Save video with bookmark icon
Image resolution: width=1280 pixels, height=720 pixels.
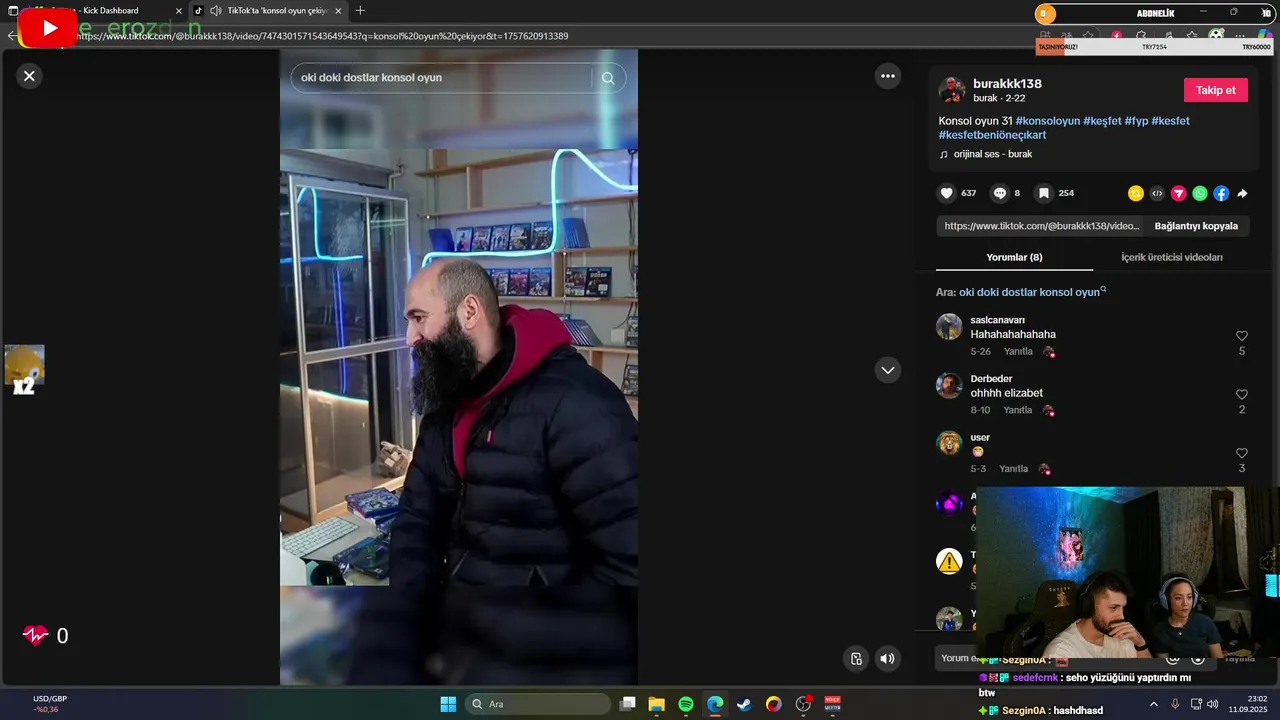[1043, 193]
